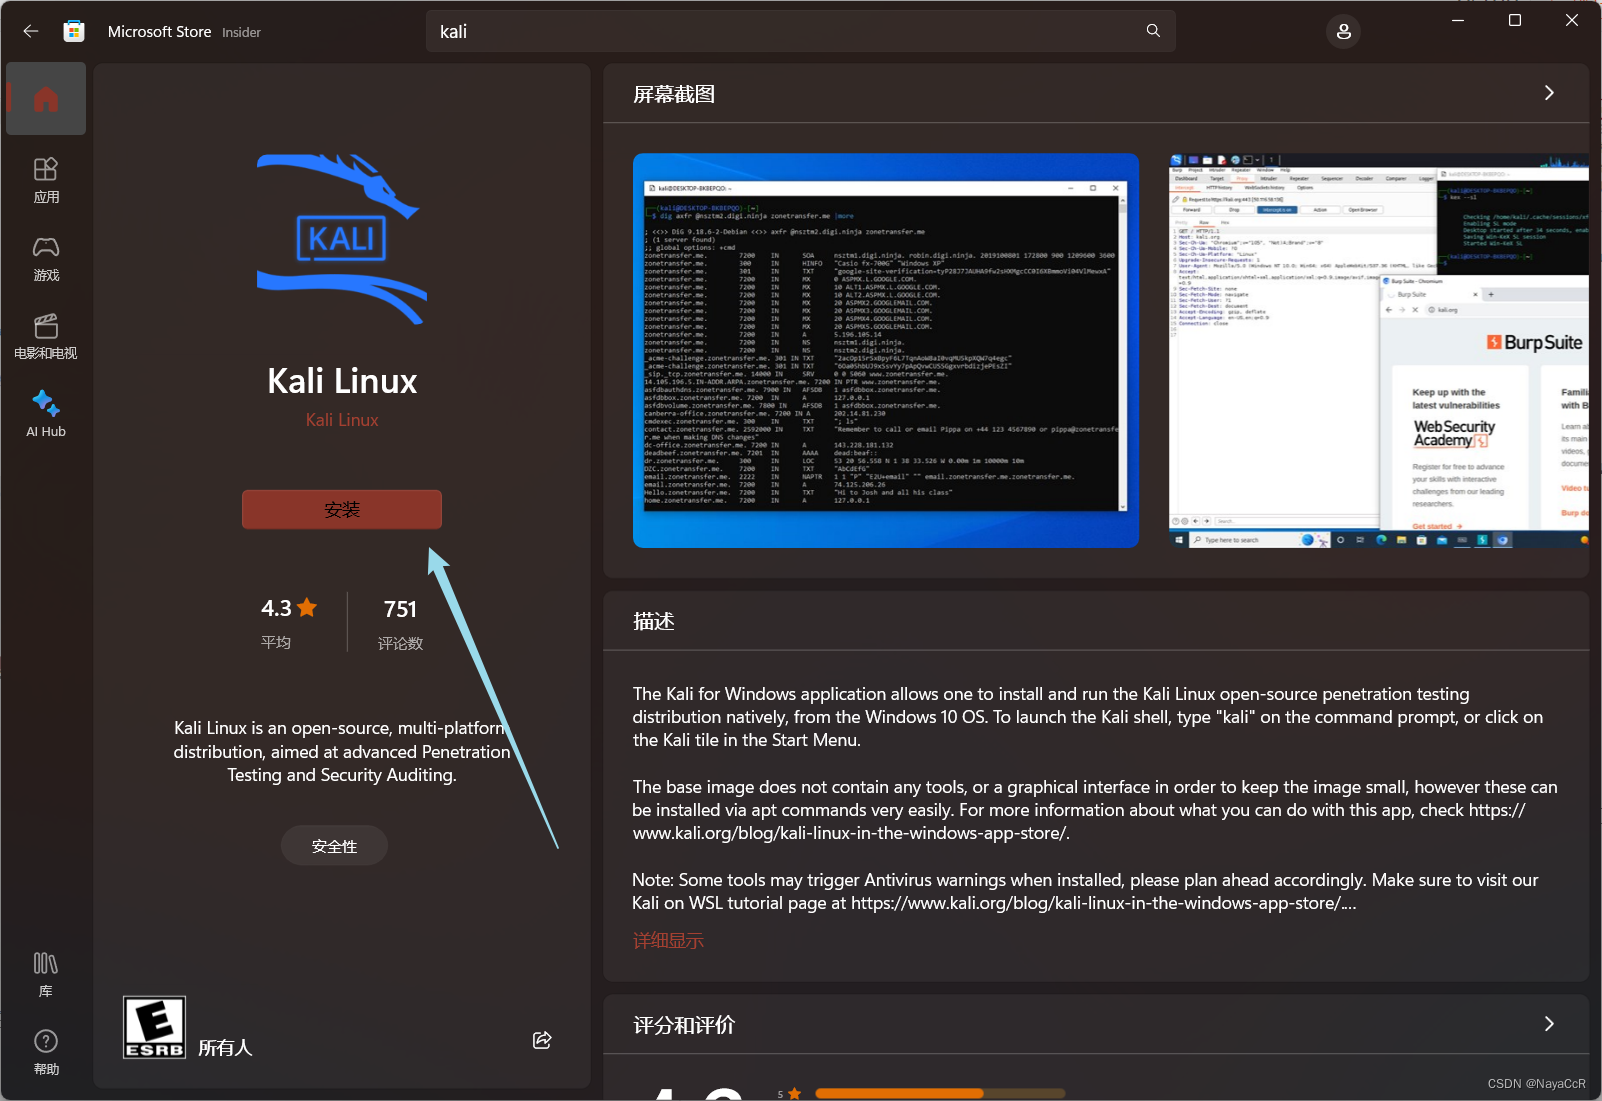Click the ESRB Everyone rating badge
This screenshot has width=1602, height=1101.
click(154, 1027)
